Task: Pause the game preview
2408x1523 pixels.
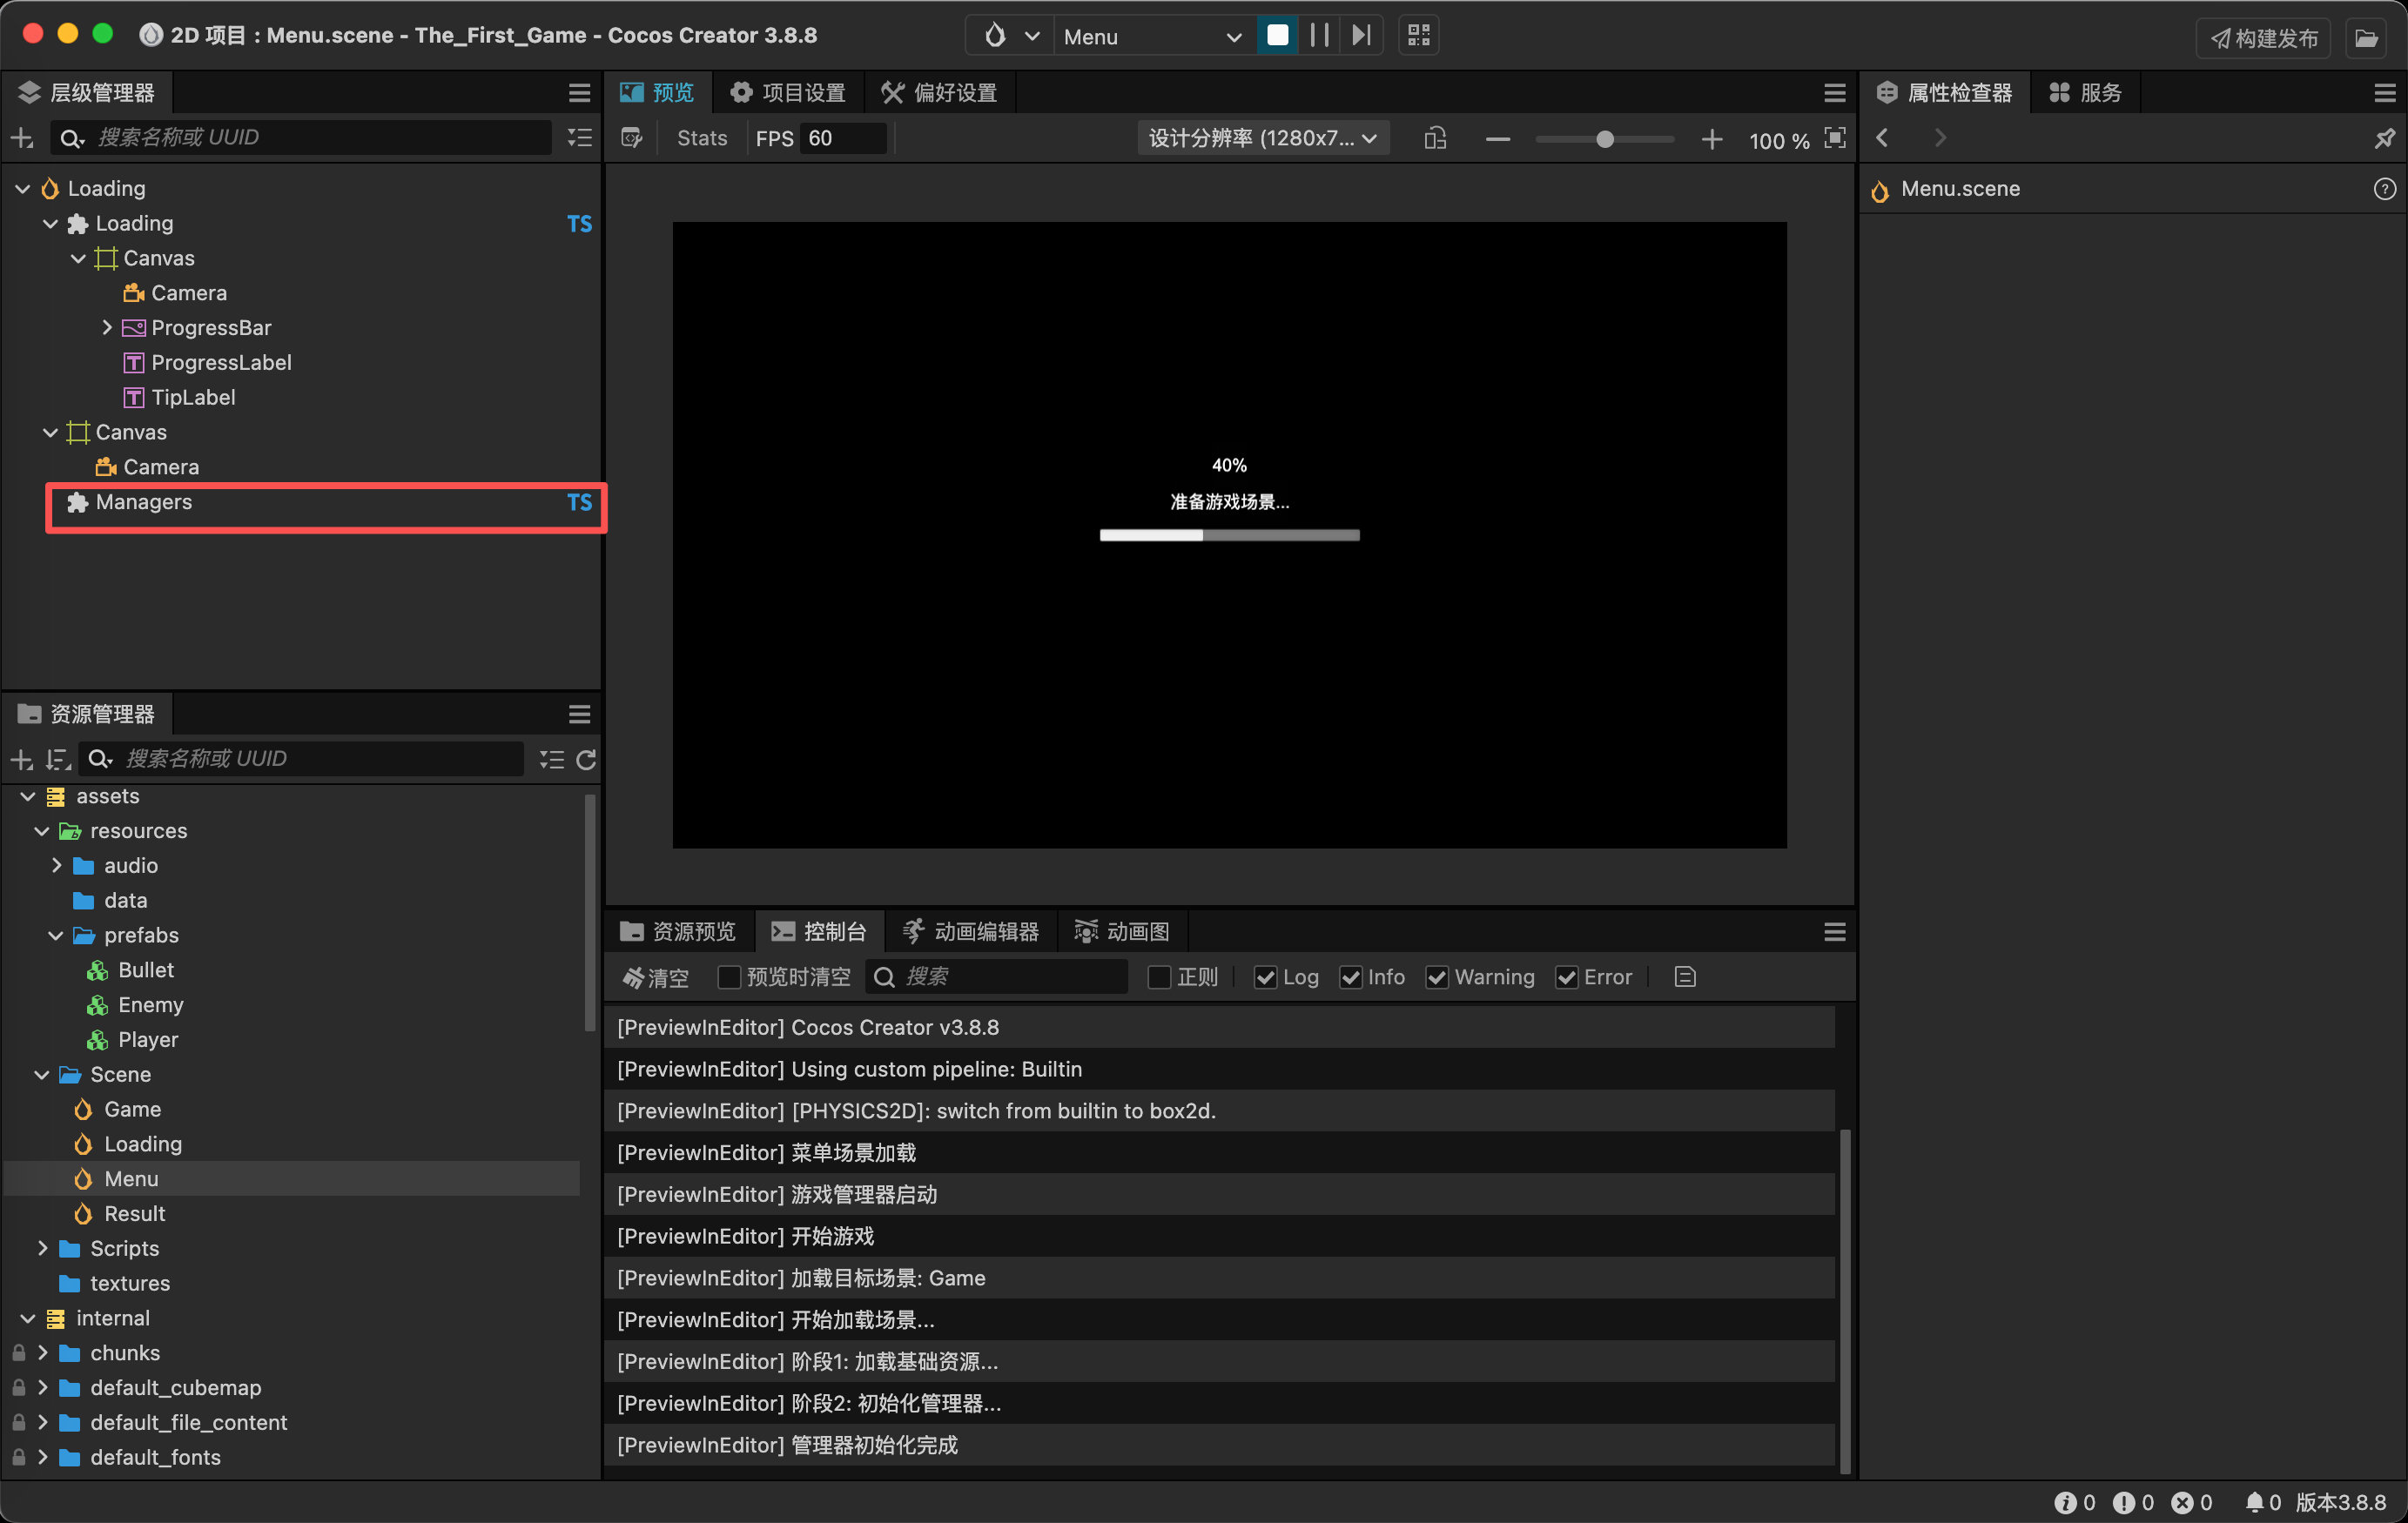Action: 1319,36
